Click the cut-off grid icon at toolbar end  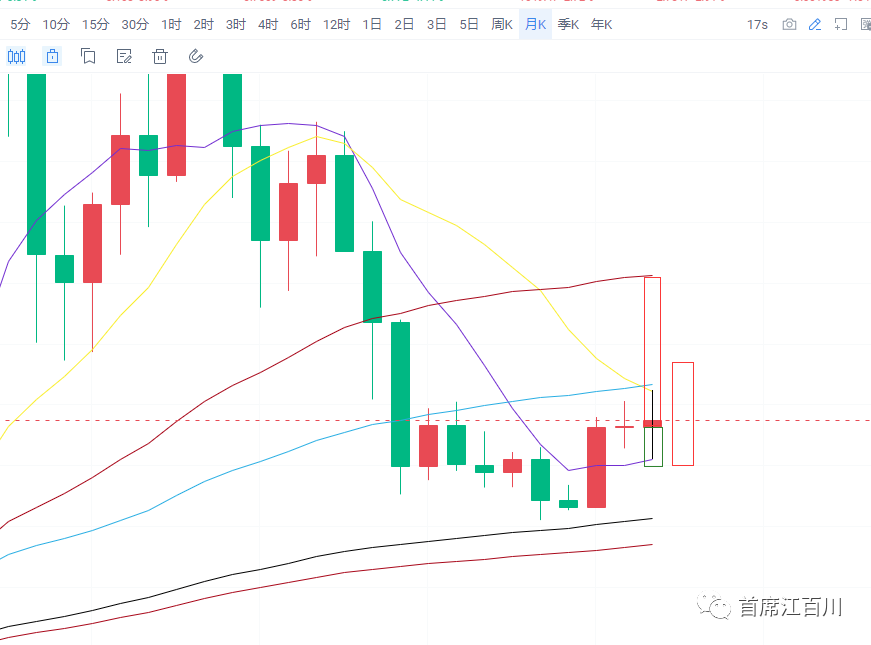(865, 24)
